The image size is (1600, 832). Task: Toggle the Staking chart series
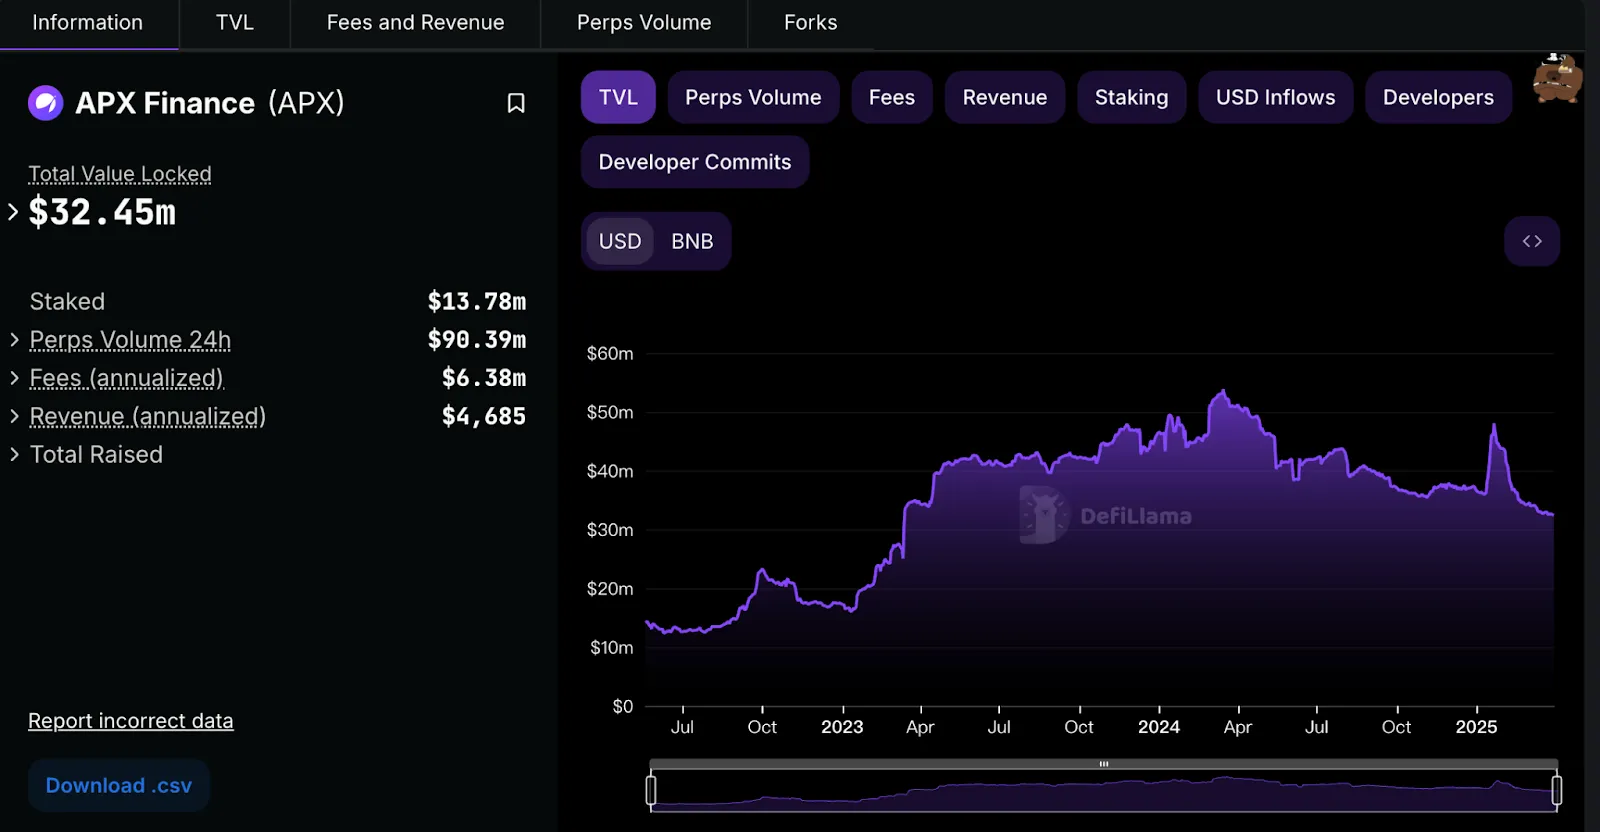pos(1131,97)
